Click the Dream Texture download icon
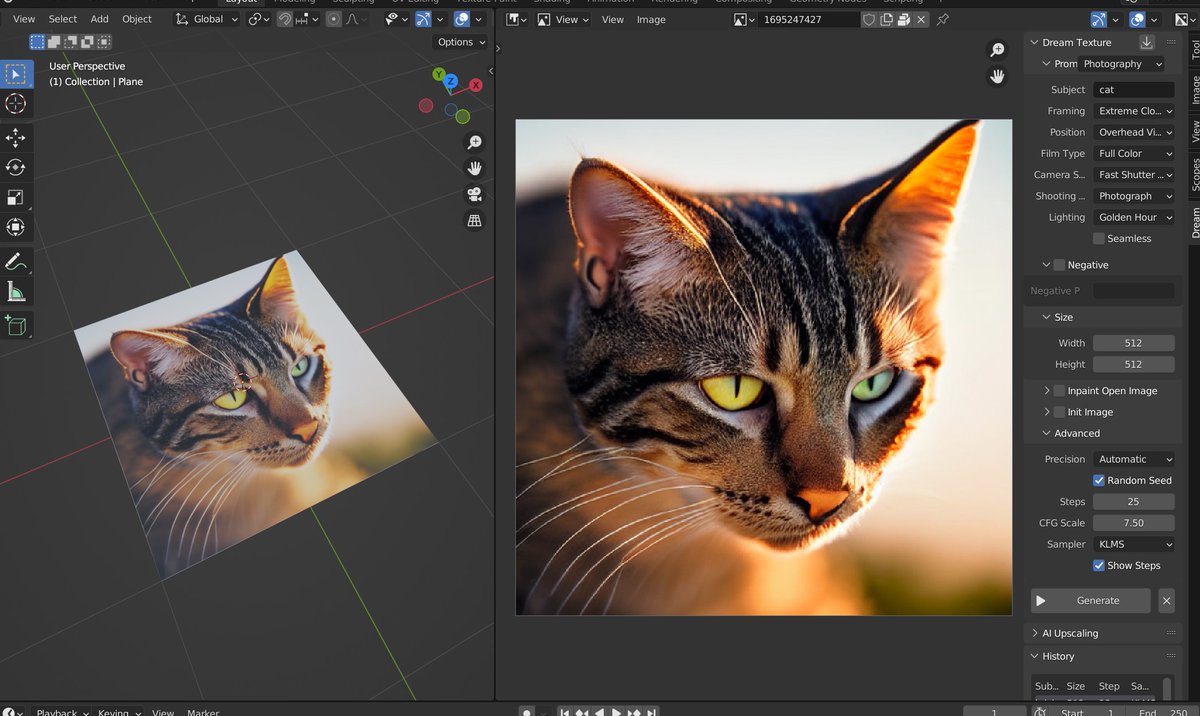The height and width of the screenshot is (716, 1200). (x=1146, y=42)
